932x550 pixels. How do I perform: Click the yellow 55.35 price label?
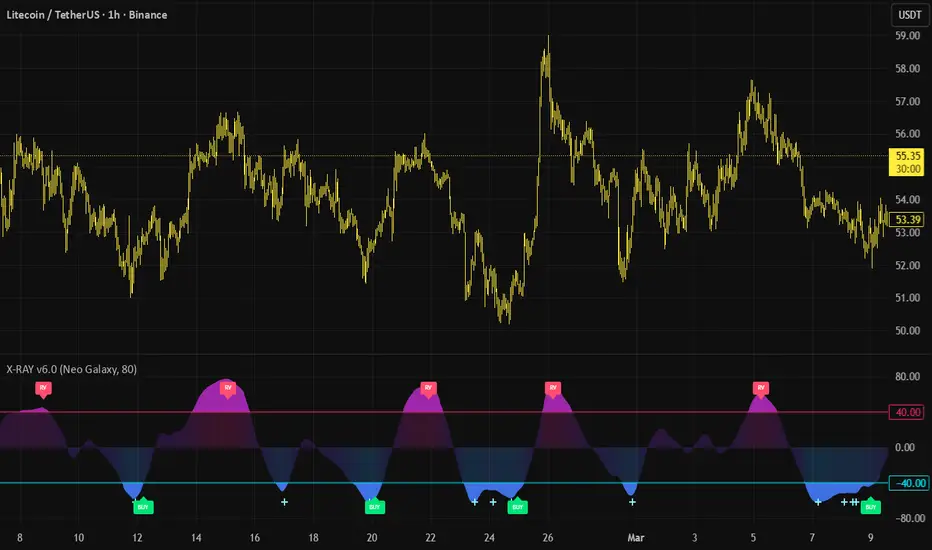(908, 156)
